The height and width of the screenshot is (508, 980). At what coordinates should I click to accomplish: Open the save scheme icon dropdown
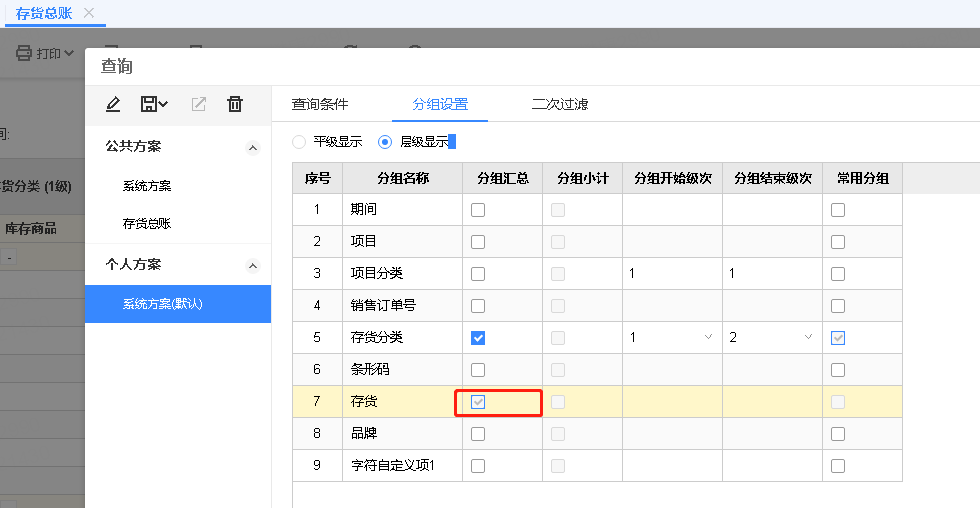(x=154, y=104)
